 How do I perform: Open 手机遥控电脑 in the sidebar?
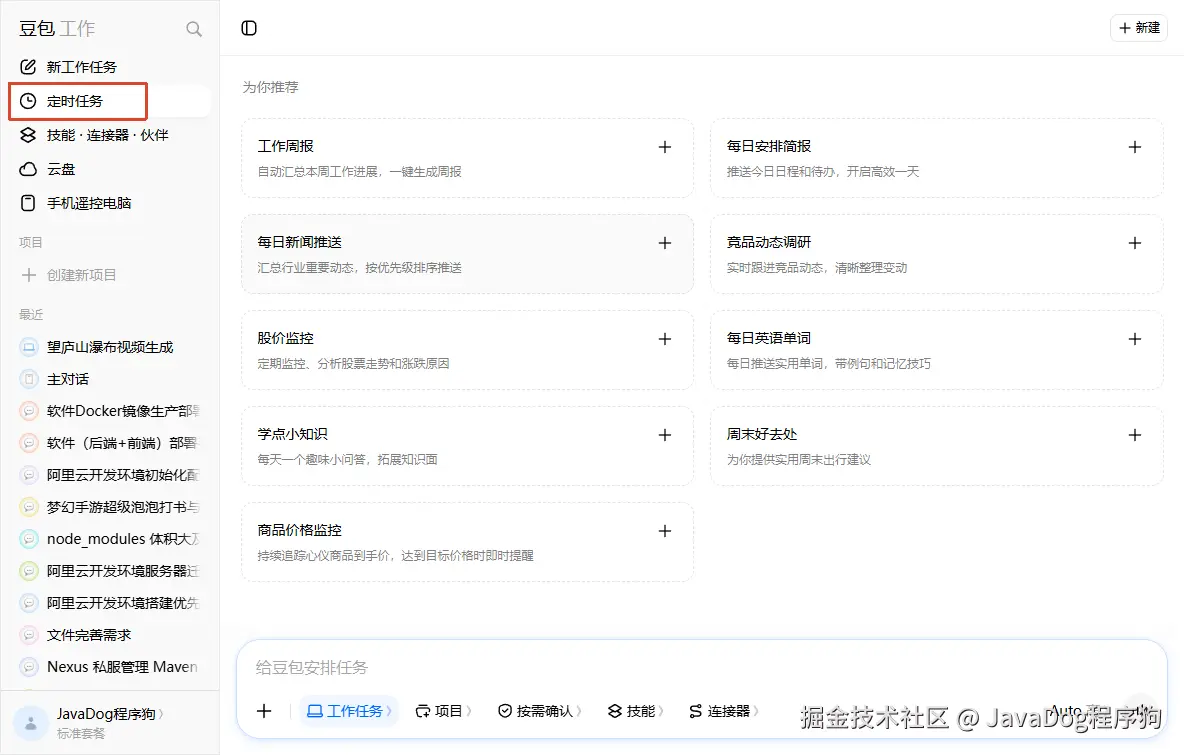point(109,203)
